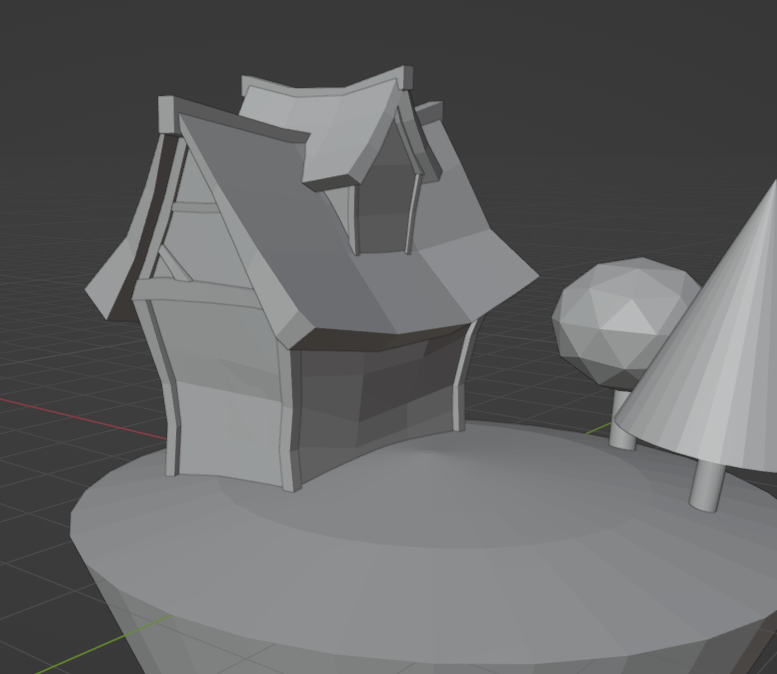Click the house's shaded side wall
The height and width of the screenshot is (674, 777).
pyautogui.click(x=380, y=390)
